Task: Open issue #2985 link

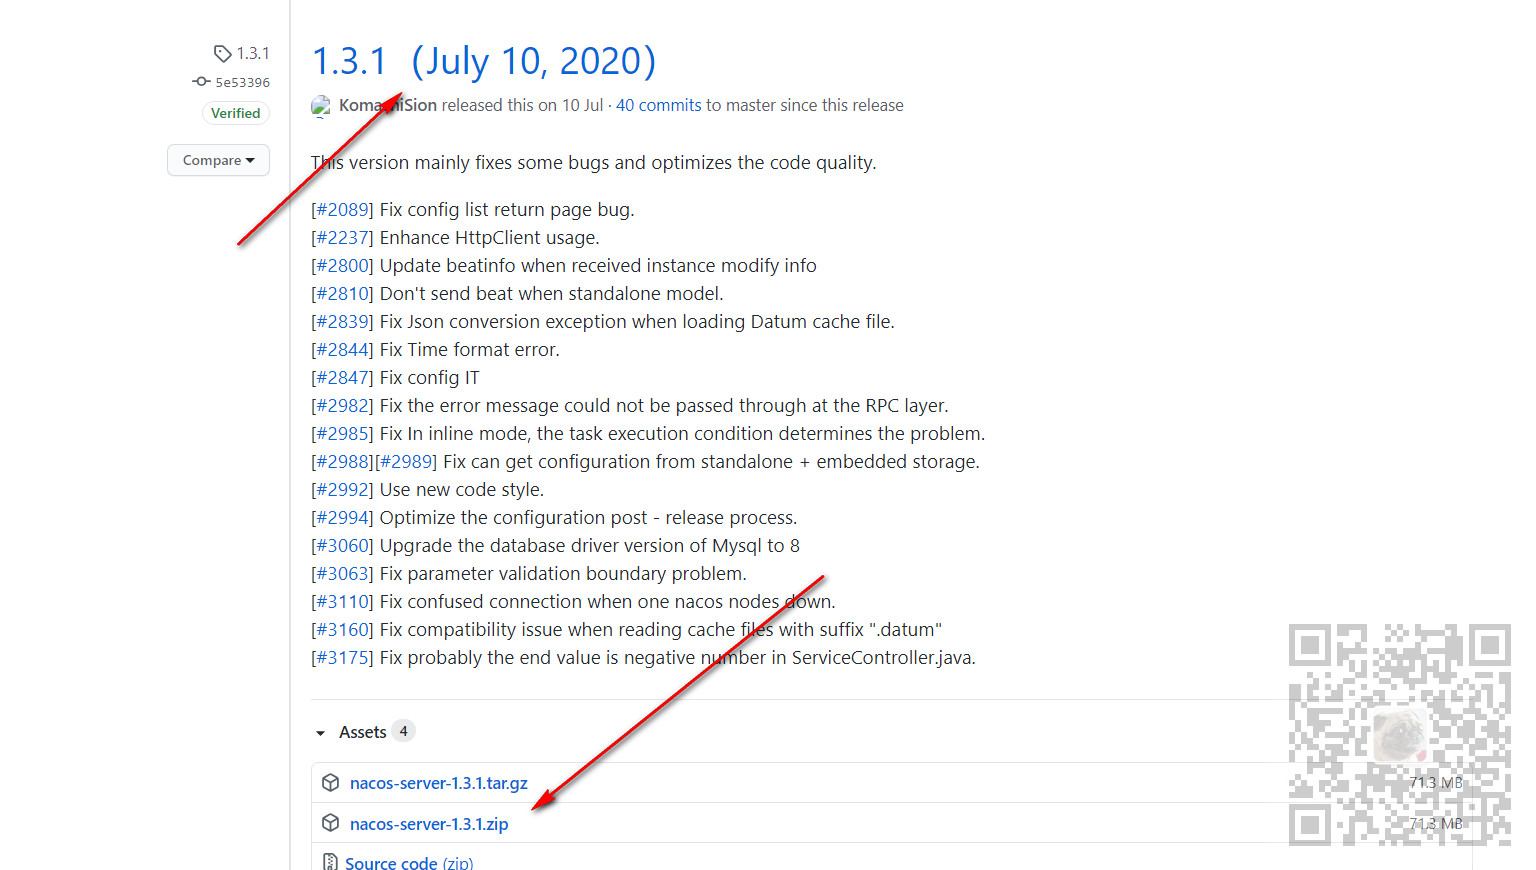Action: click(342, 433)
